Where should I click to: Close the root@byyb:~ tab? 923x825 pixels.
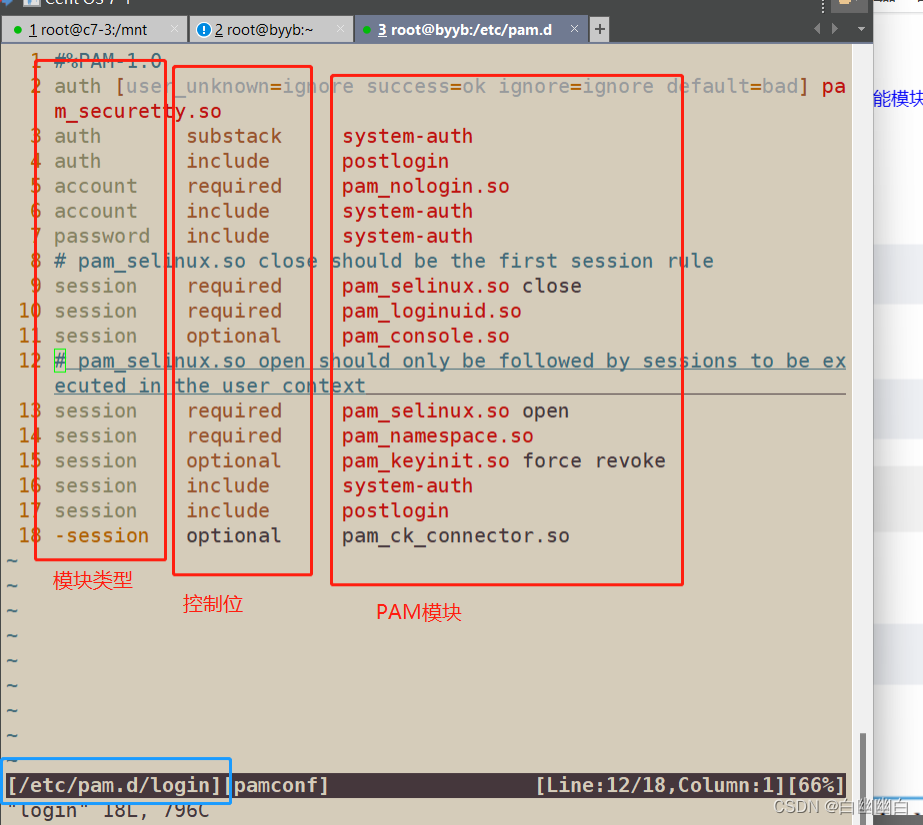340,29
